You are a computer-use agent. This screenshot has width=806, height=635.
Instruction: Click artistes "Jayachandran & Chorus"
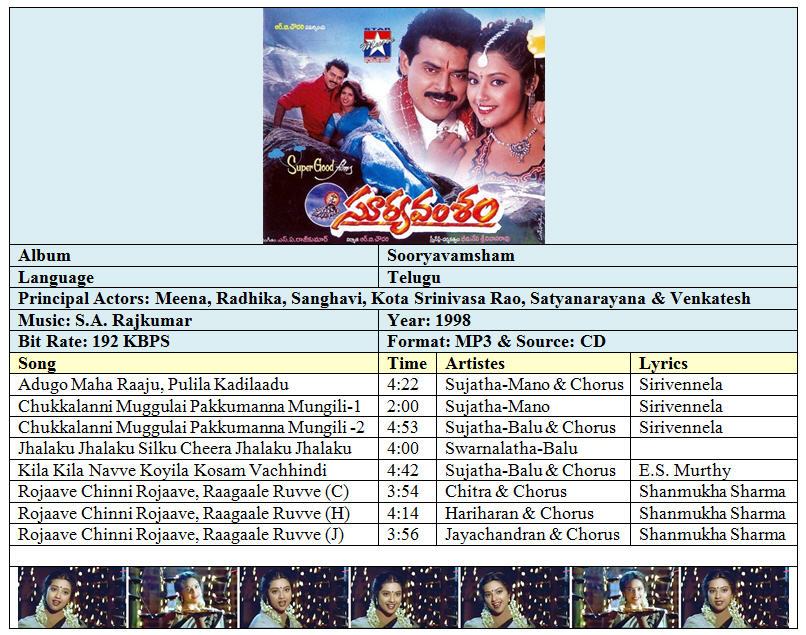(532, 534)
